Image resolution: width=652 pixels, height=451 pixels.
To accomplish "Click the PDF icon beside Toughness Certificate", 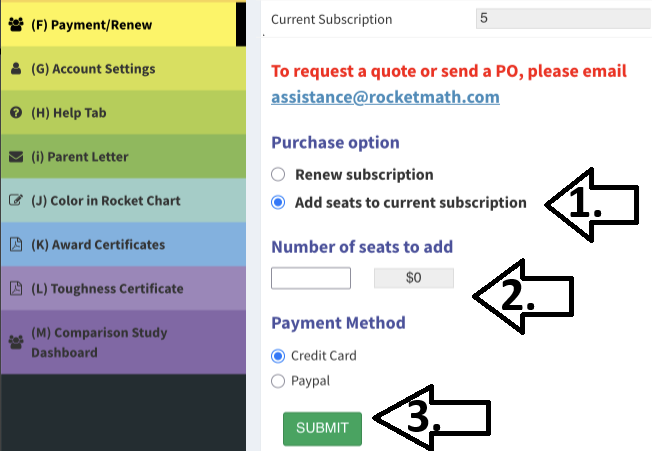I will coord(15,289).
